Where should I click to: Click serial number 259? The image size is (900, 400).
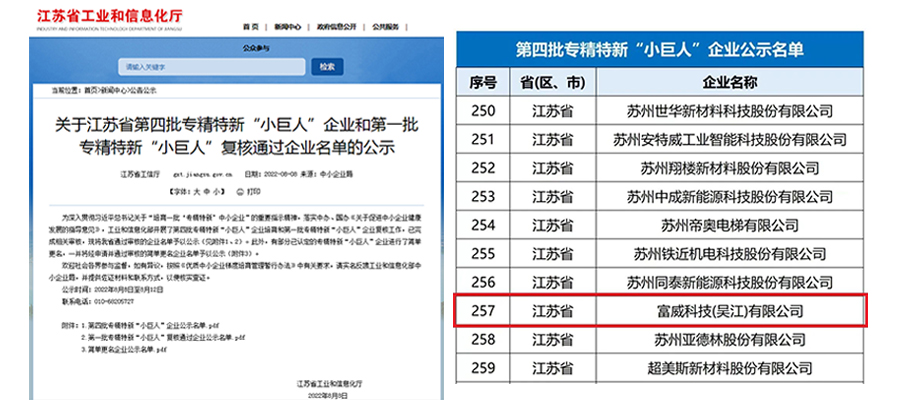(x=482, y=367)
